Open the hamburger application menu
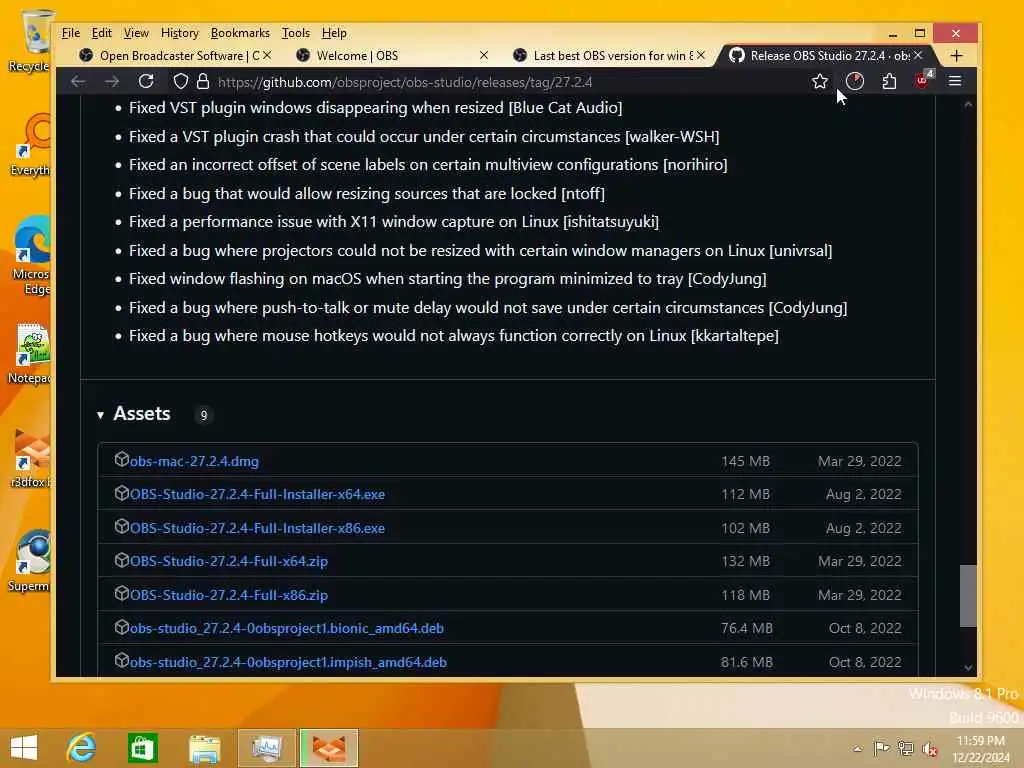 click(x=955, y=81)
